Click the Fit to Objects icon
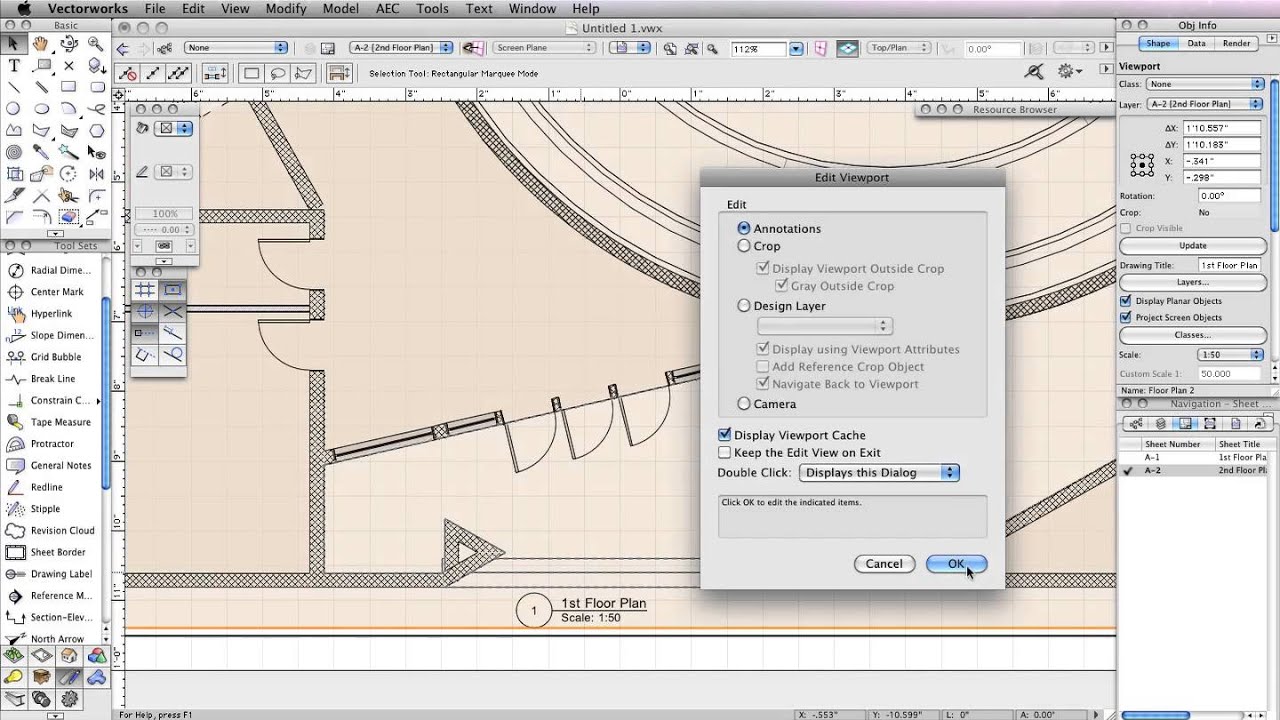Image resolution: width=1280 pixels, height=720 pixels. point(691,48)
